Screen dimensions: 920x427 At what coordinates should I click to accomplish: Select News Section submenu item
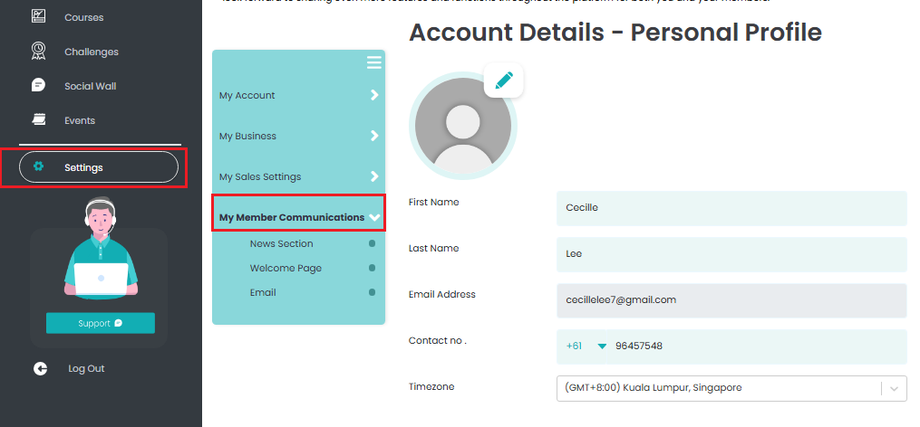point(281,244)
